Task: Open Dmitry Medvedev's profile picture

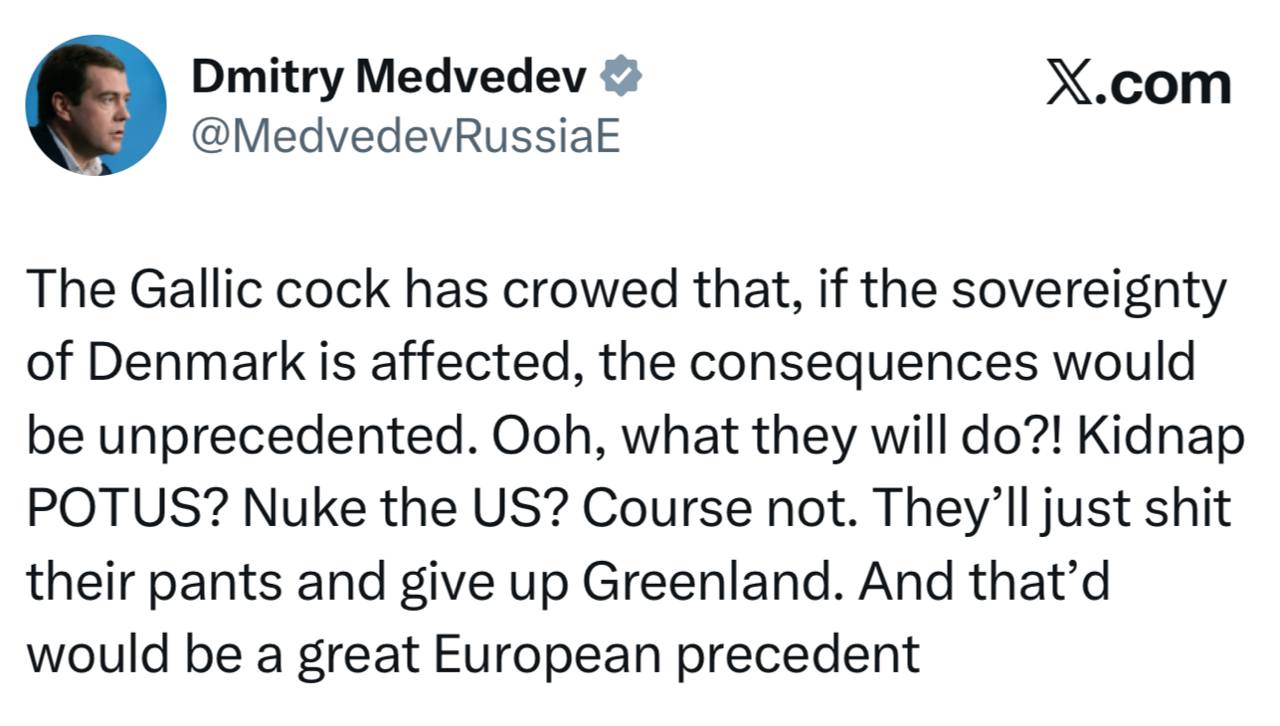Action: coord(96,106)
